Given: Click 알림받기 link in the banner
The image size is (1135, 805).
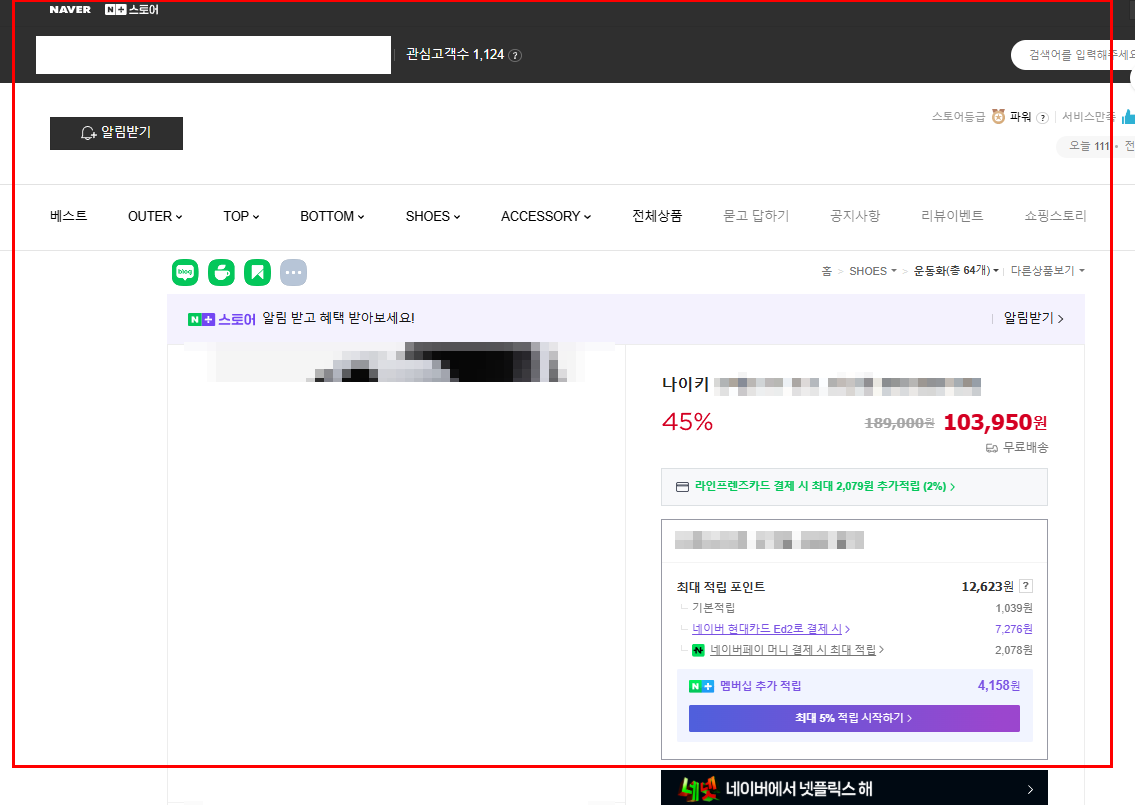Looking at the screenshot, I should (1034, 319).
